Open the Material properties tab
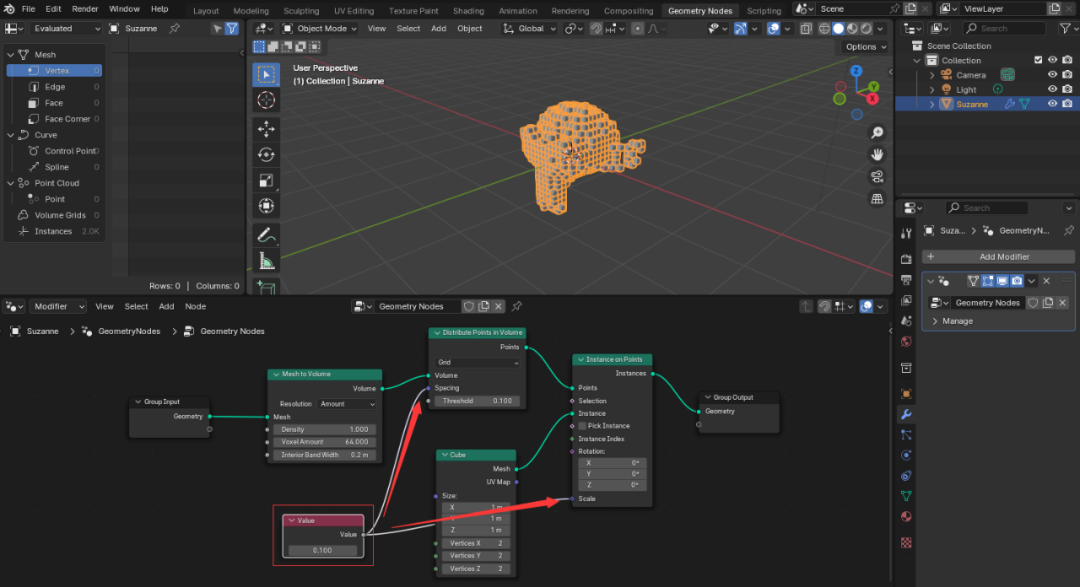Screen dimensions: 1080x587 (906, 516)
